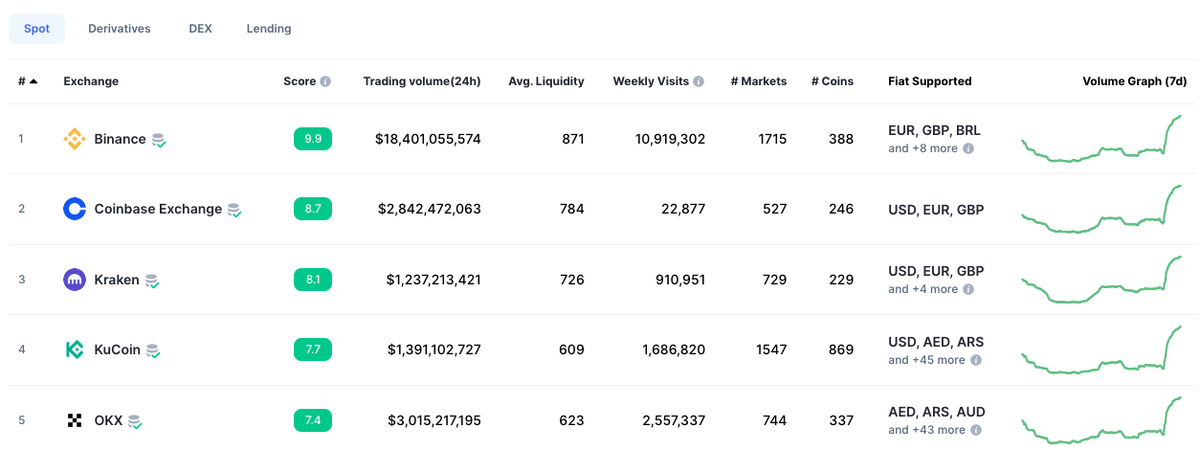The width and height of the screenshot is (1200, 451).
Task: Click KuCoin's $1,391,102,727 trading volume
Action: click(x=434, y=350)
